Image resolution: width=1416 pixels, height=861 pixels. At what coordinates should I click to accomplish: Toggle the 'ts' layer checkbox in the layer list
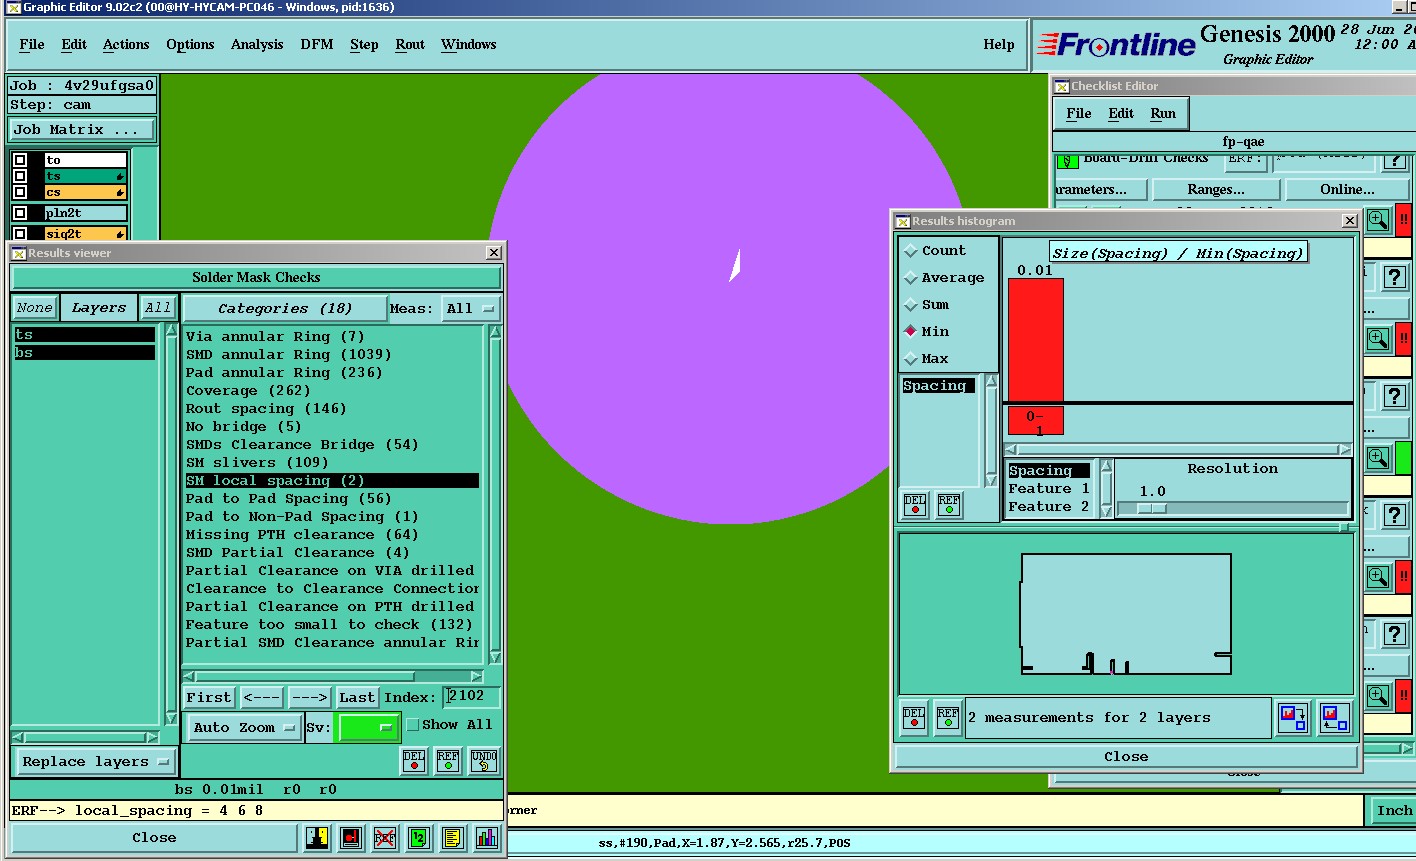point(20,176)
